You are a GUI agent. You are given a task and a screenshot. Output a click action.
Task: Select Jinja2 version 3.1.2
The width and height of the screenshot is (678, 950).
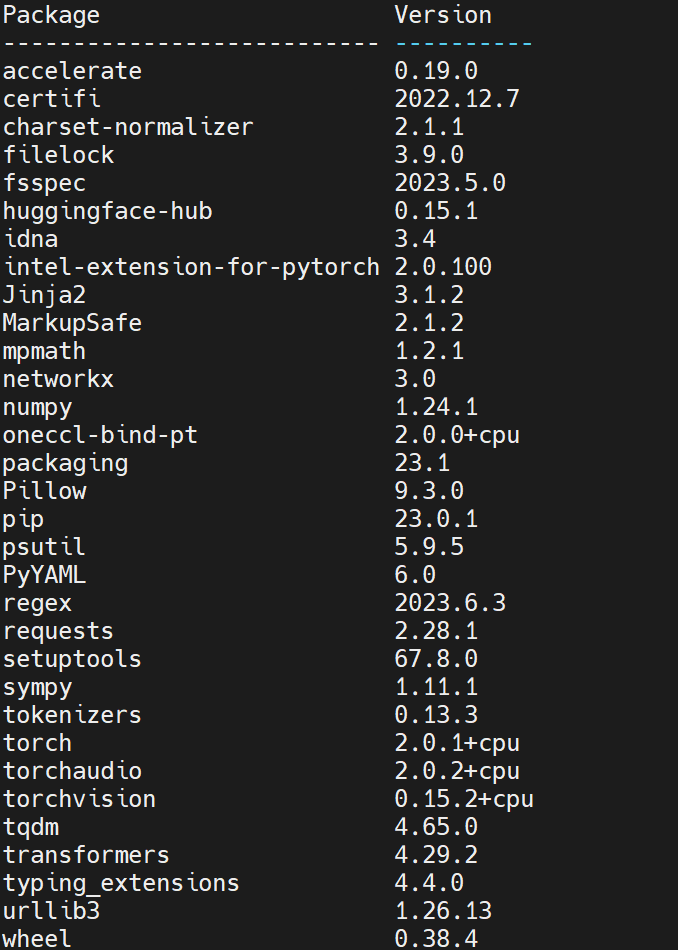click(x=429, y=294)
